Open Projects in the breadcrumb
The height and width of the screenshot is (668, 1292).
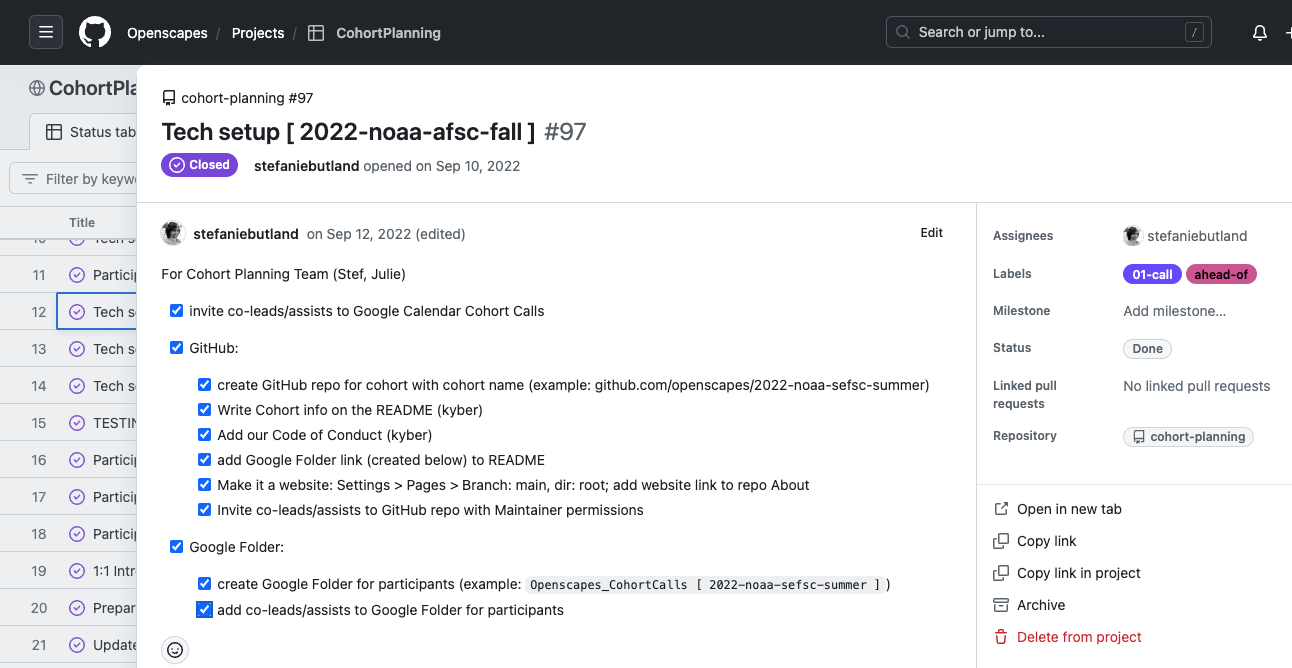(258, 33)
